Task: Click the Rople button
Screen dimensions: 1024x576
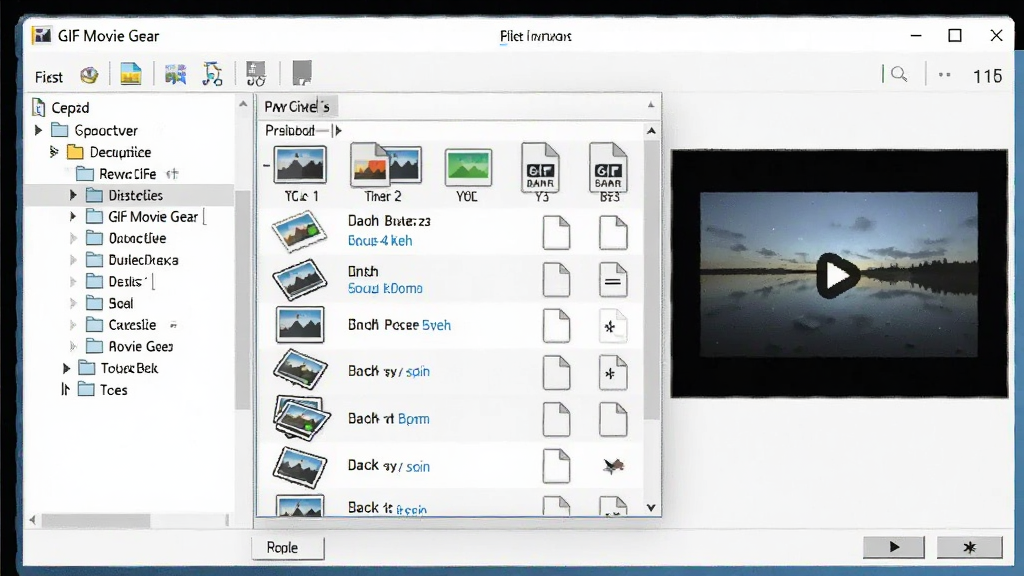Action: (288, 547)
